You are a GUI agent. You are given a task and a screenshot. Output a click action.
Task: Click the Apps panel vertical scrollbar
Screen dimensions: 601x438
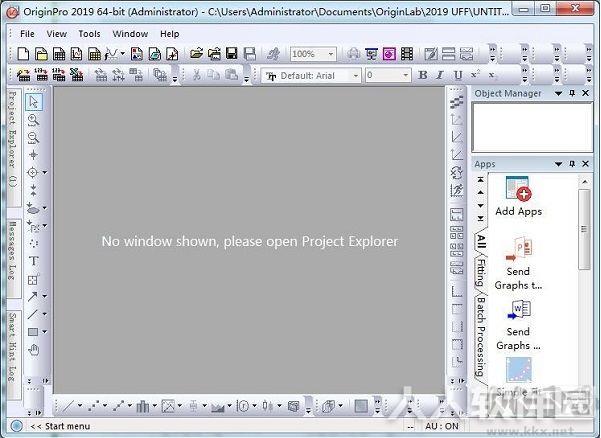click(584, 229)
